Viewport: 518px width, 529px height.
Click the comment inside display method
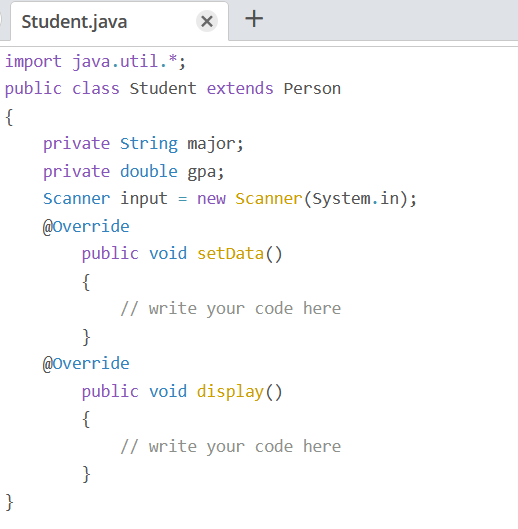[x=231, y=447]
